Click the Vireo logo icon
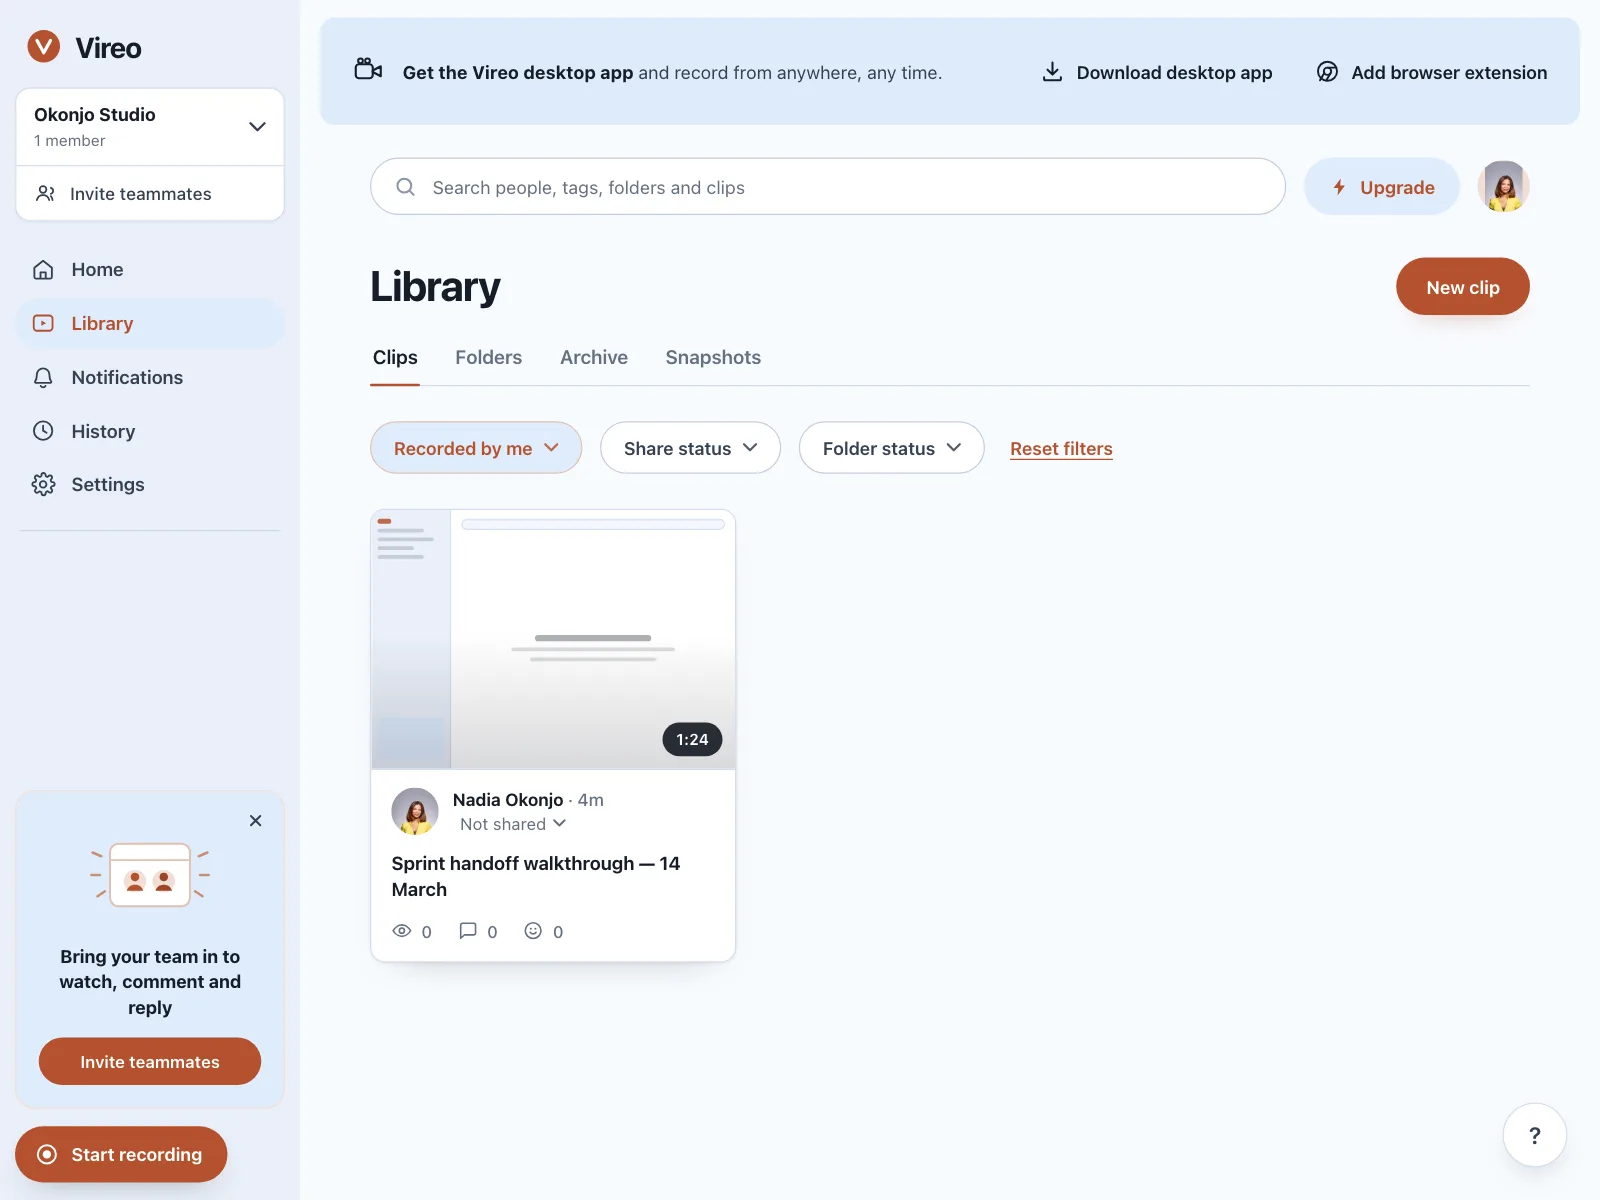The height and width of the screenshot is (1200, 1600). 44,47
